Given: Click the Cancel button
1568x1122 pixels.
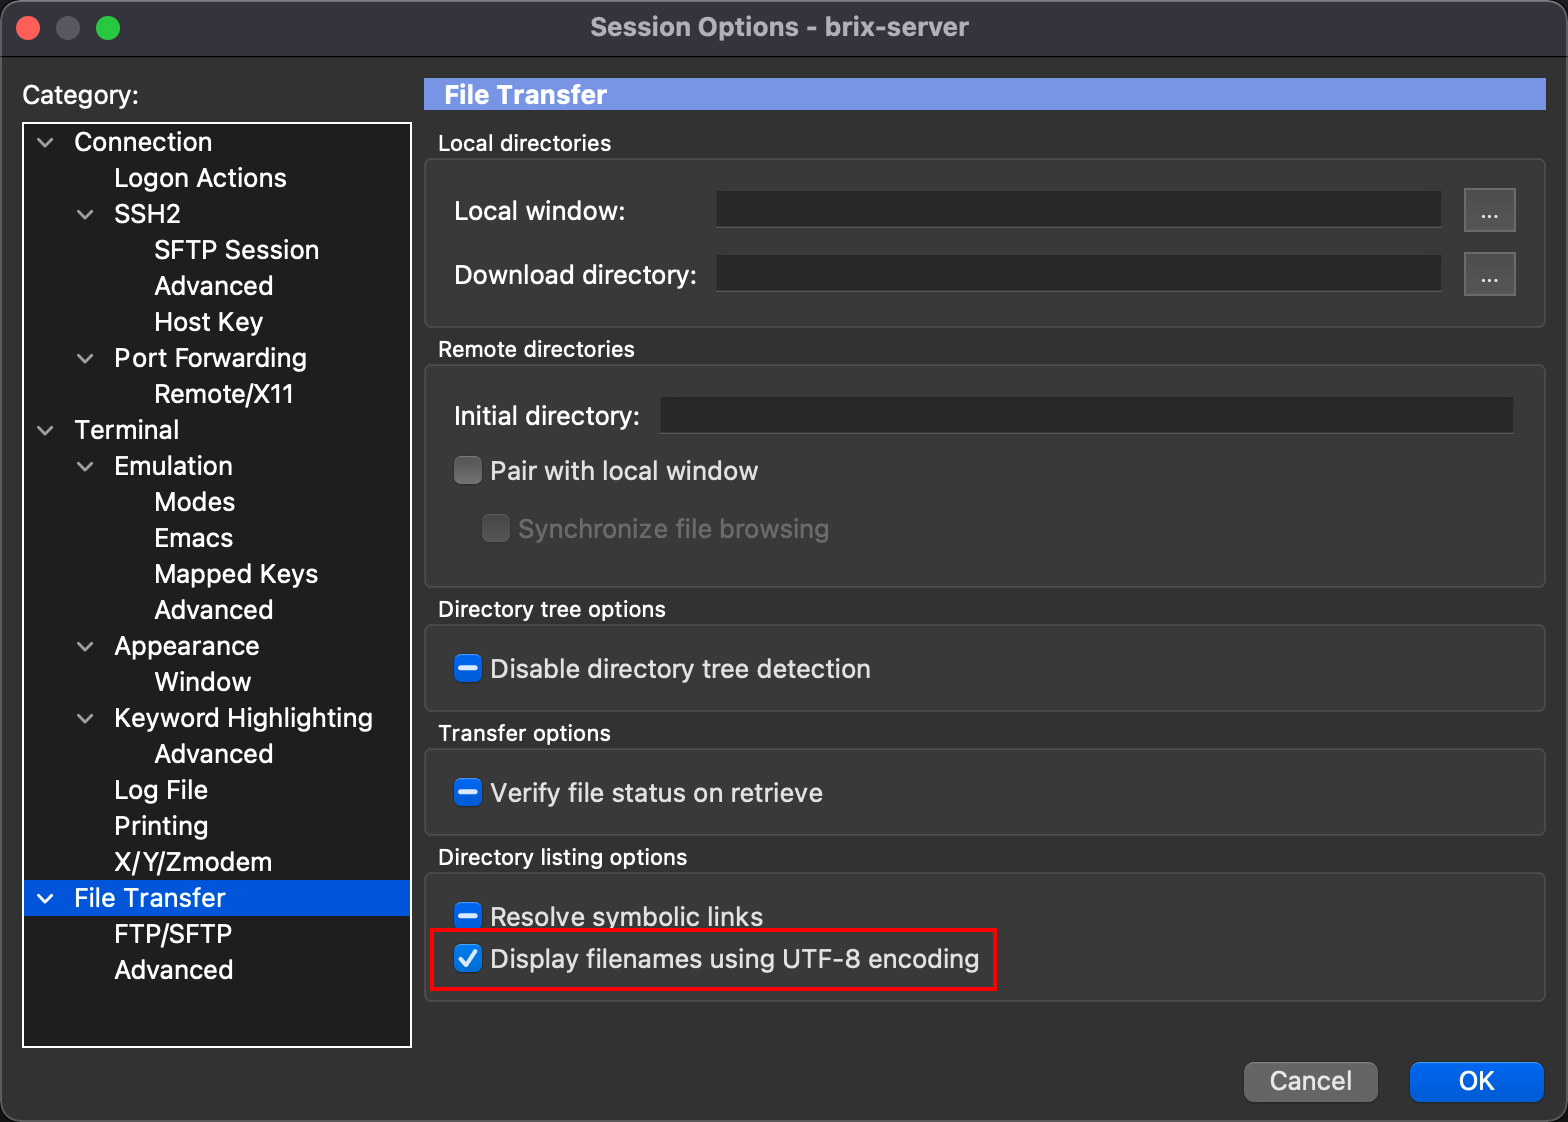Looking at the screenshot, I should coord(1310,1081).
